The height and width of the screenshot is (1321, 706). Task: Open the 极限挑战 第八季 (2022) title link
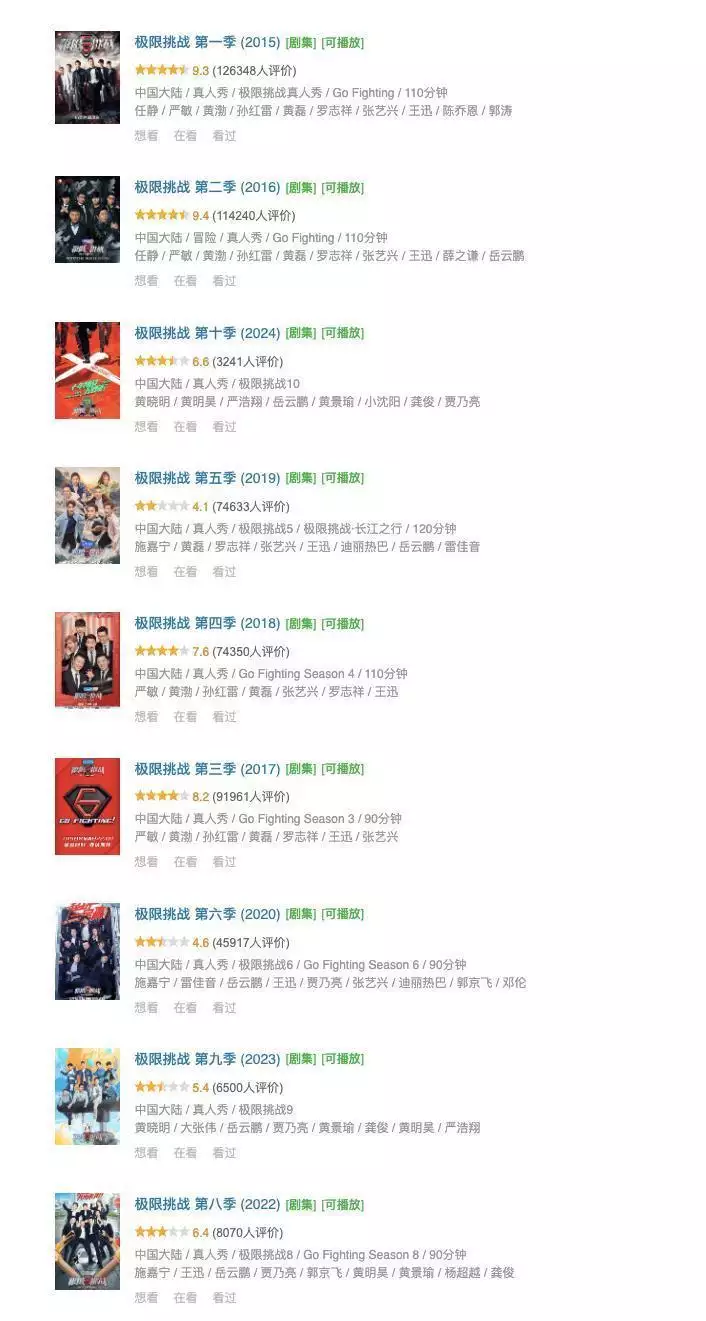coord(208,1204)
